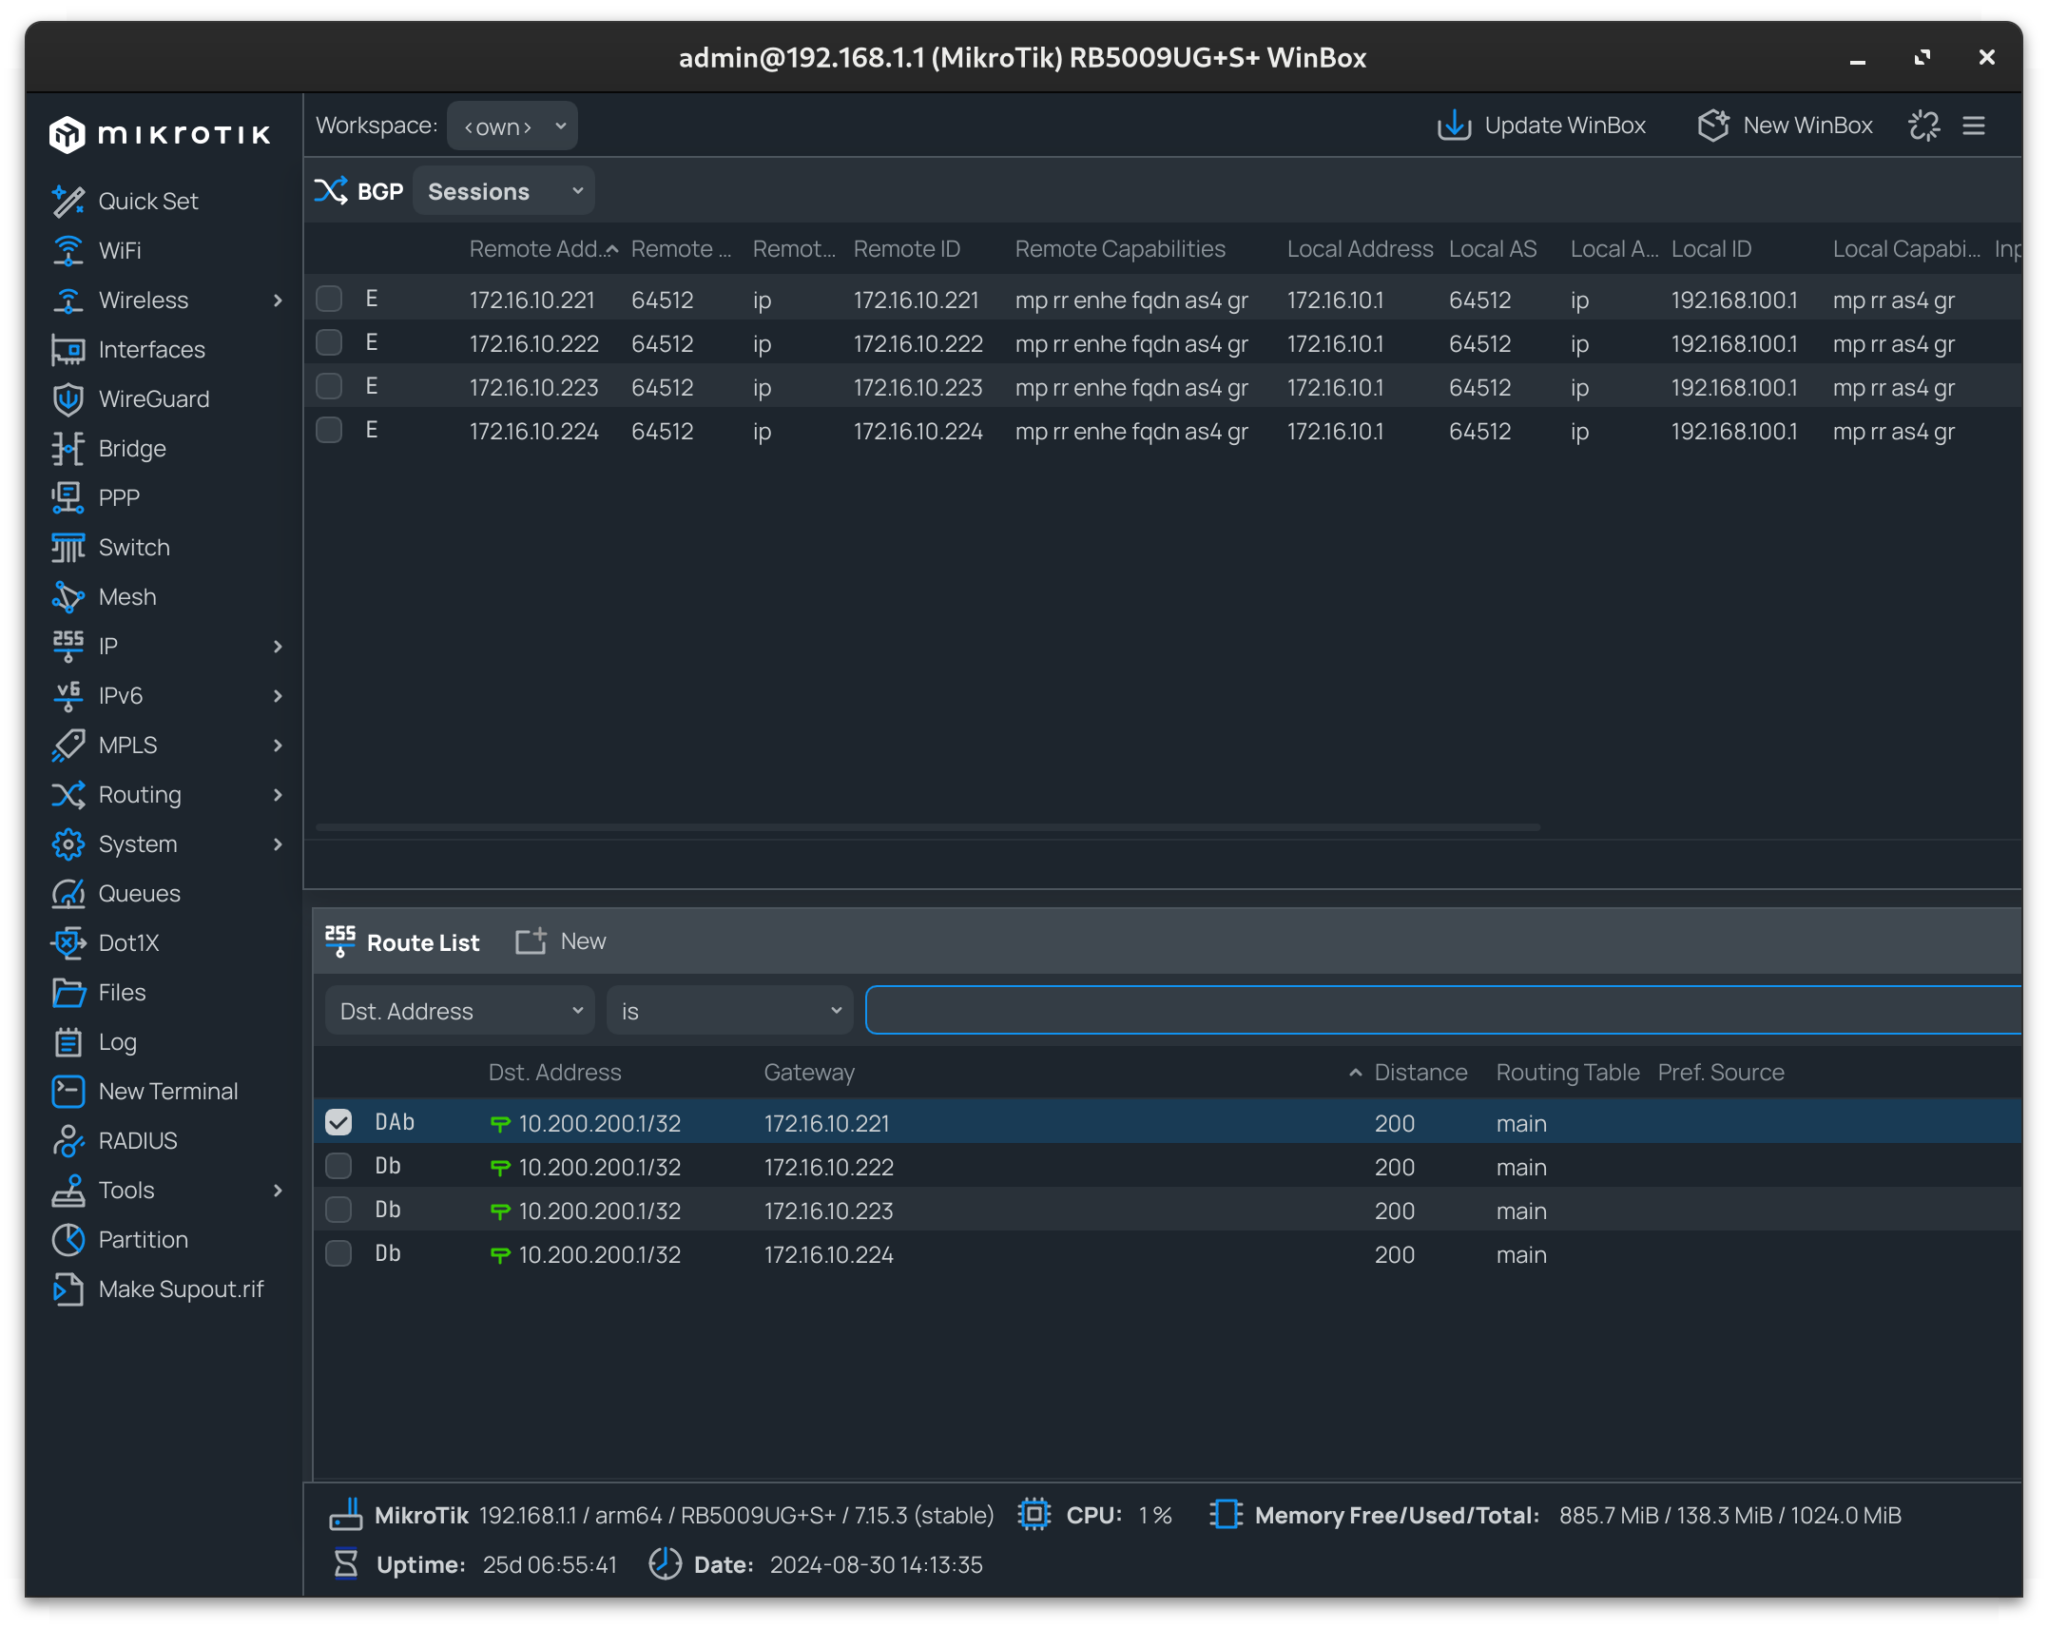2048x1628 pixels.
Task: Click the BGP shuffle icon in panel header
Action: [x=331, y=191]
